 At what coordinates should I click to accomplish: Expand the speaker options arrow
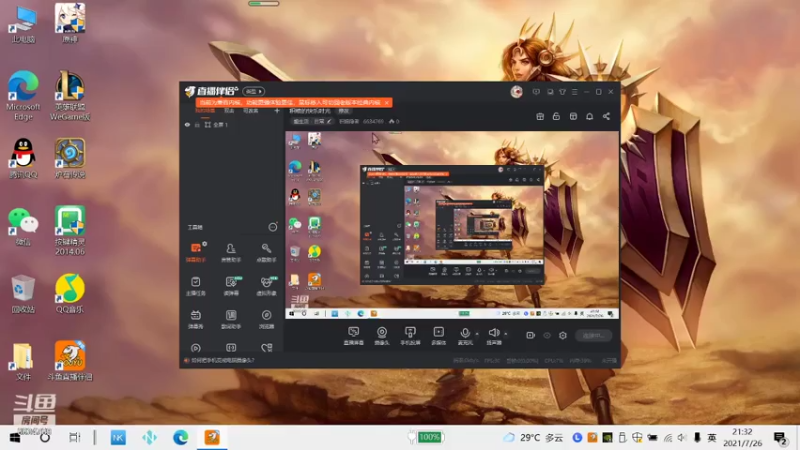coord(506,334)
